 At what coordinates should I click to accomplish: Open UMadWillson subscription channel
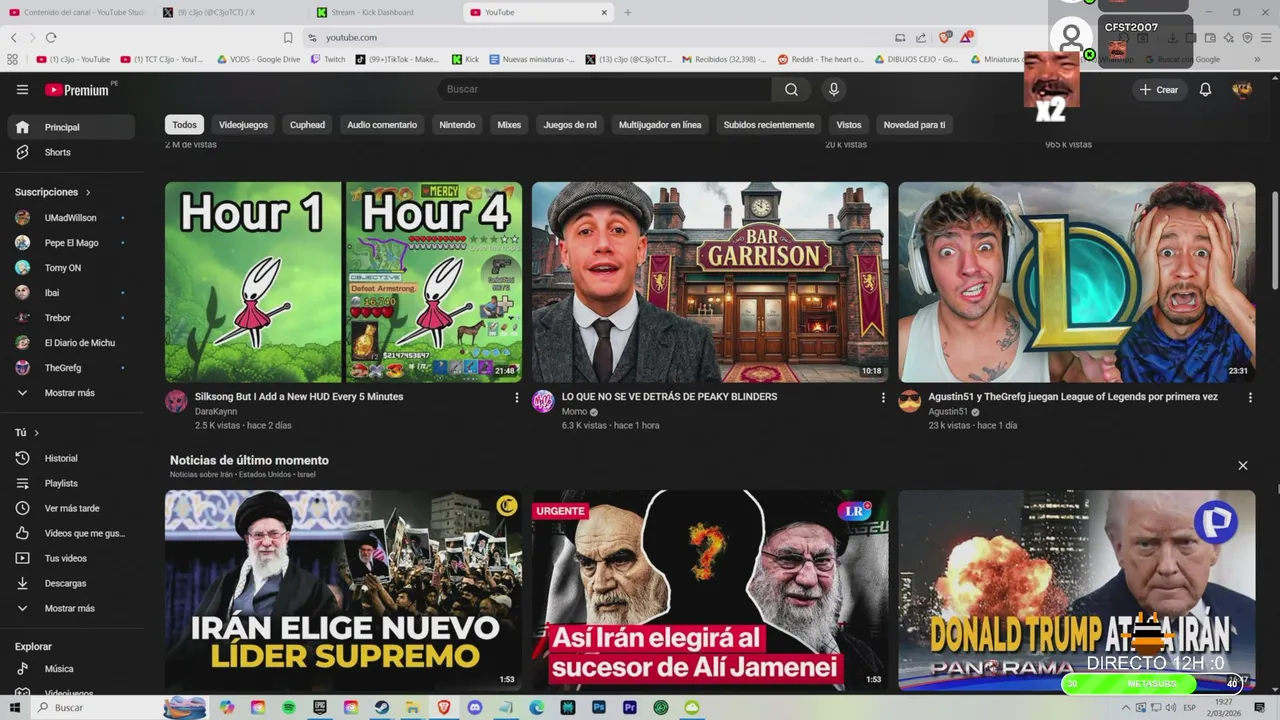coord(70,217)
